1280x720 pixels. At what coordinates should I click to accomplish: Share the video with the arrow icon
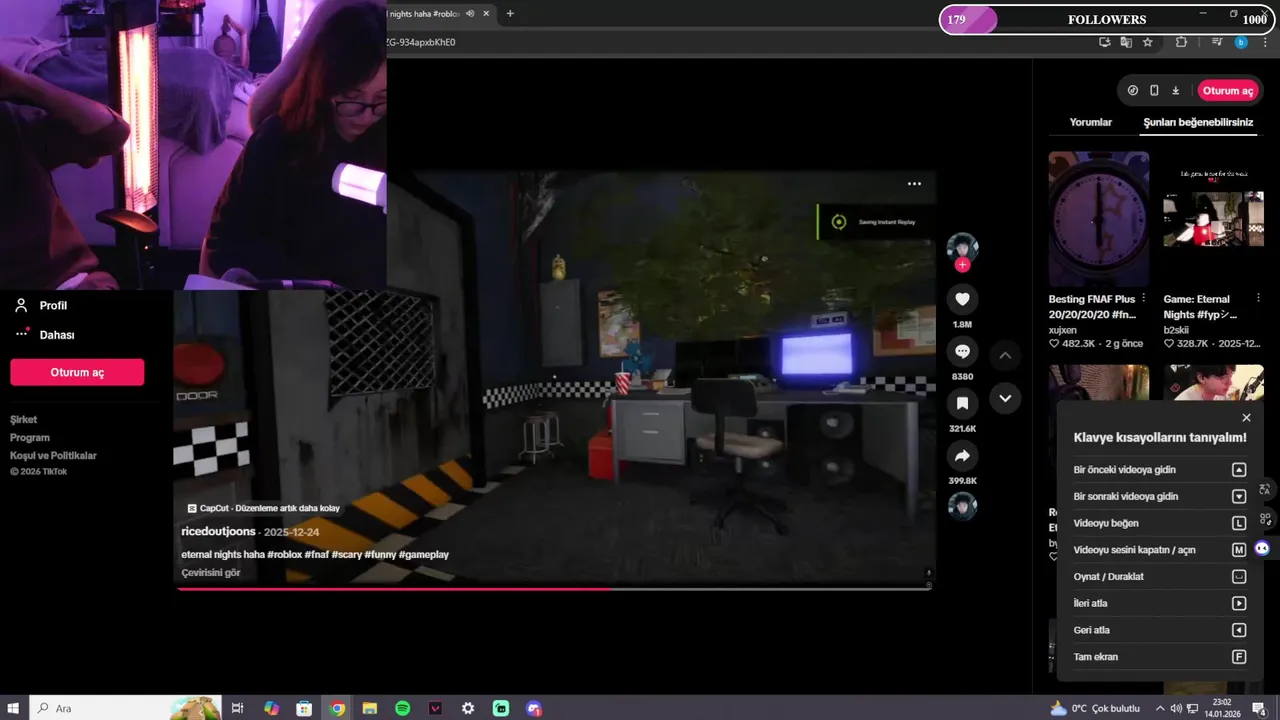[962, 456]
